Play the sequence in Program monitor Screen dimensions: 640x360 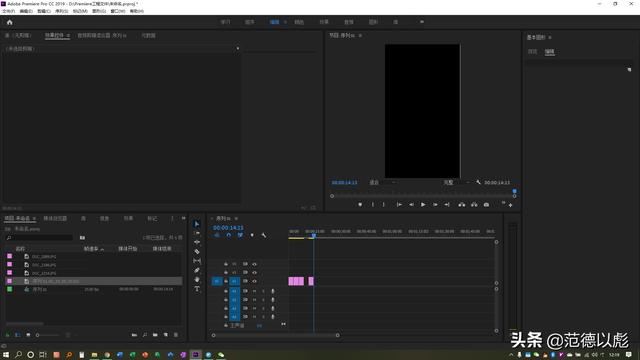(423, 204)
